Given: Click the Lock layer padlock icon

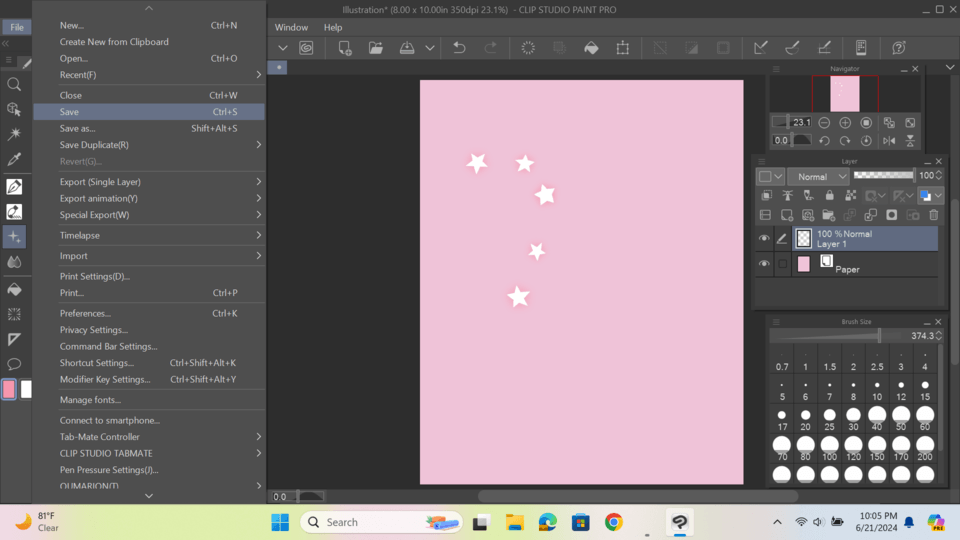Looking at the screenshot, I should (x=829, y=196).
